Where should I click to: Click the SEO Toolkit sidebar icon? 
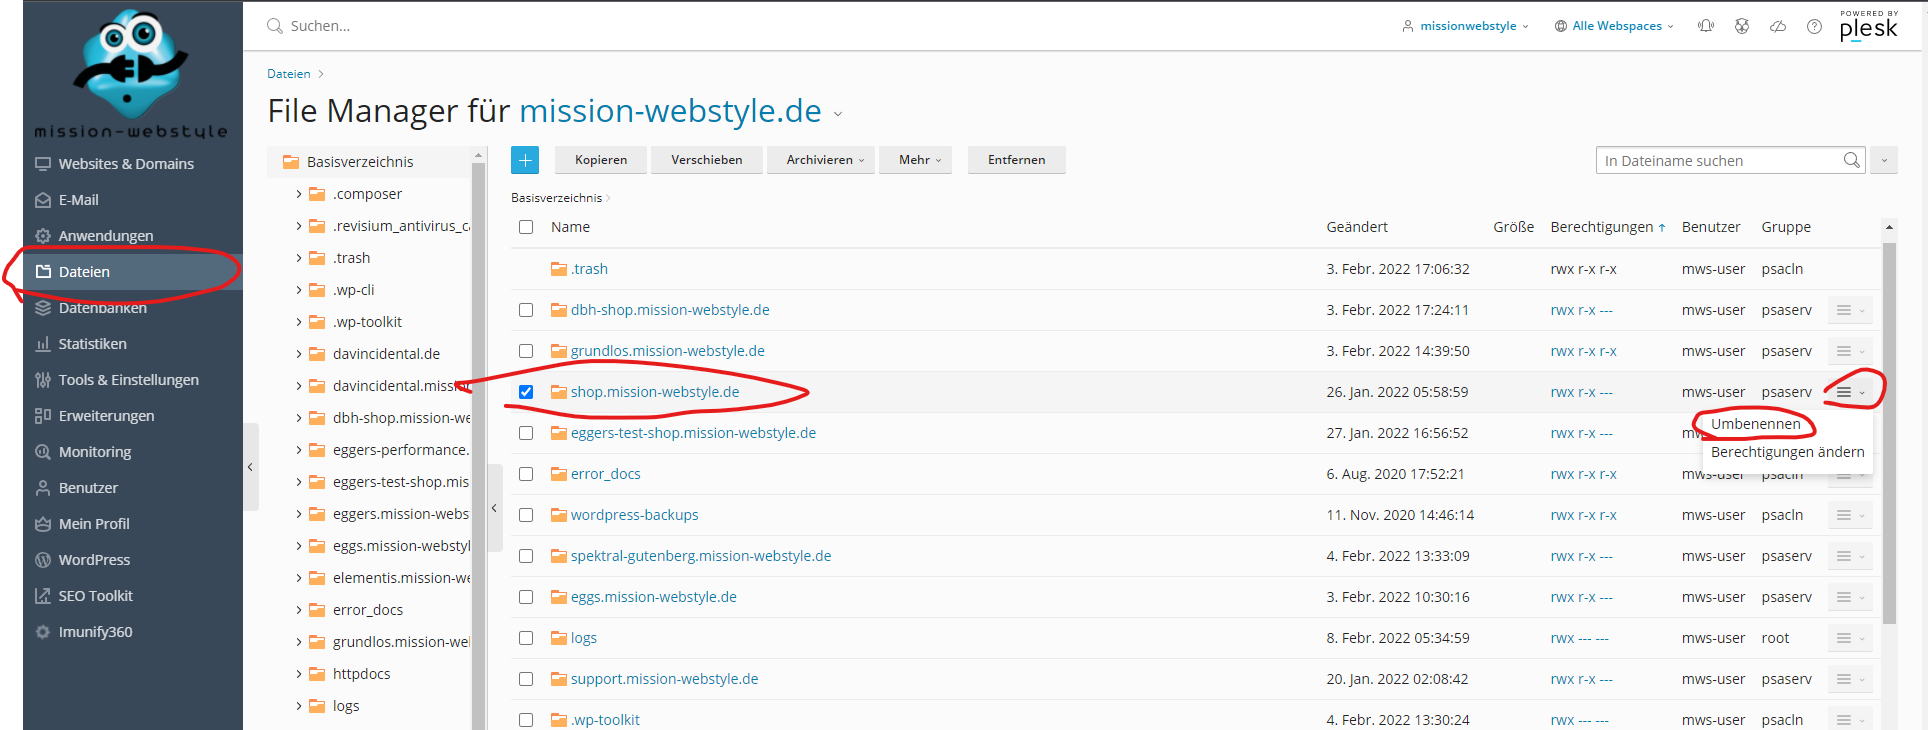pyautogui.click(x=43, y=596)
